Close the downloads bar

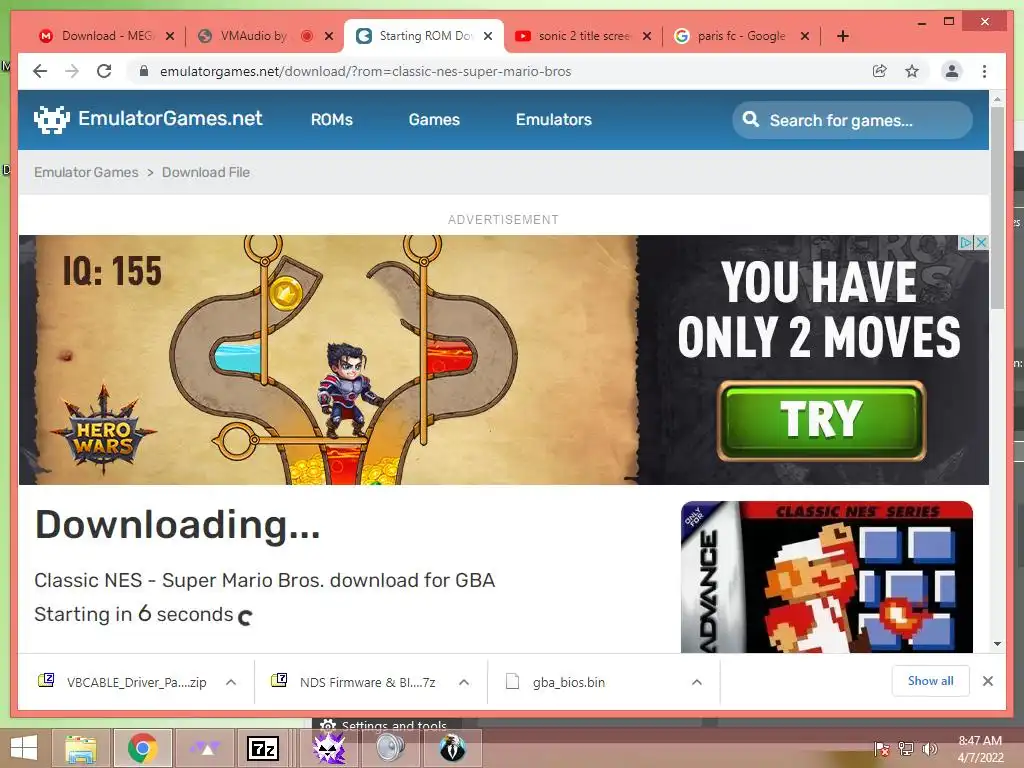987,681
